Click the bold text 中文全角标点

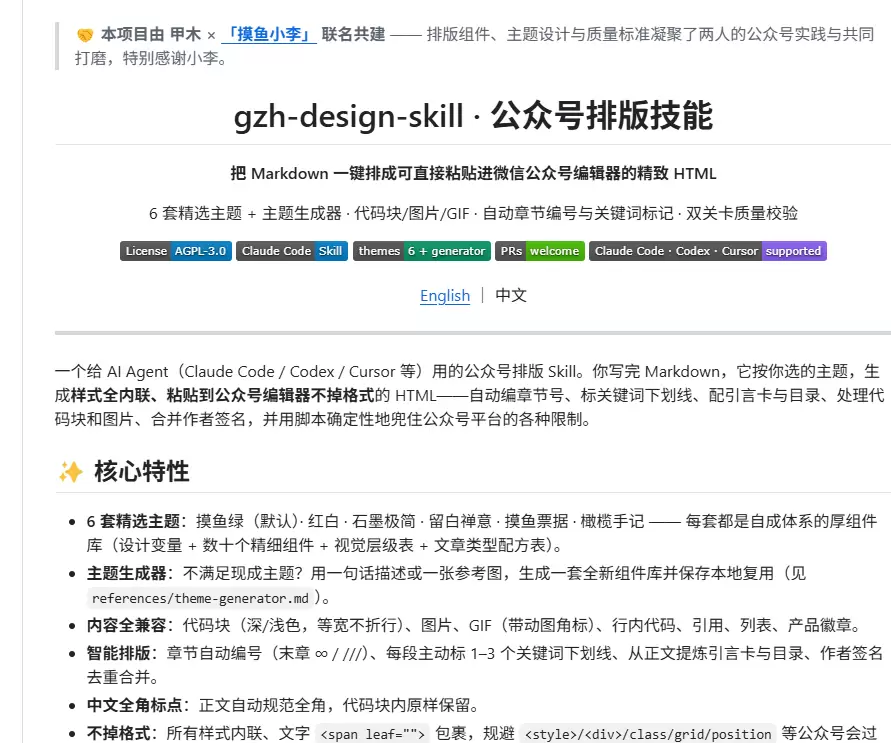[135, 705]
